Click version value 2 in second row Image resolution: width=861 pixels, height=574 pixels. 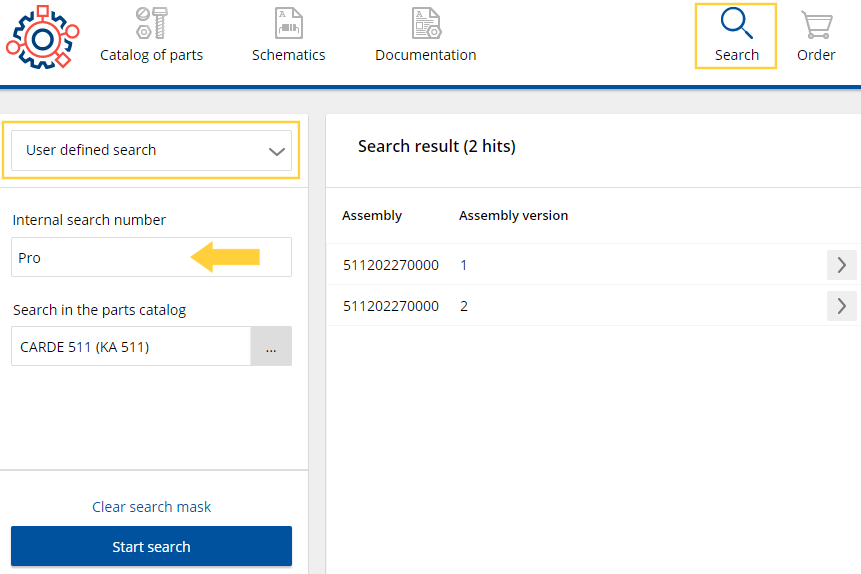[x=464, y=306]
